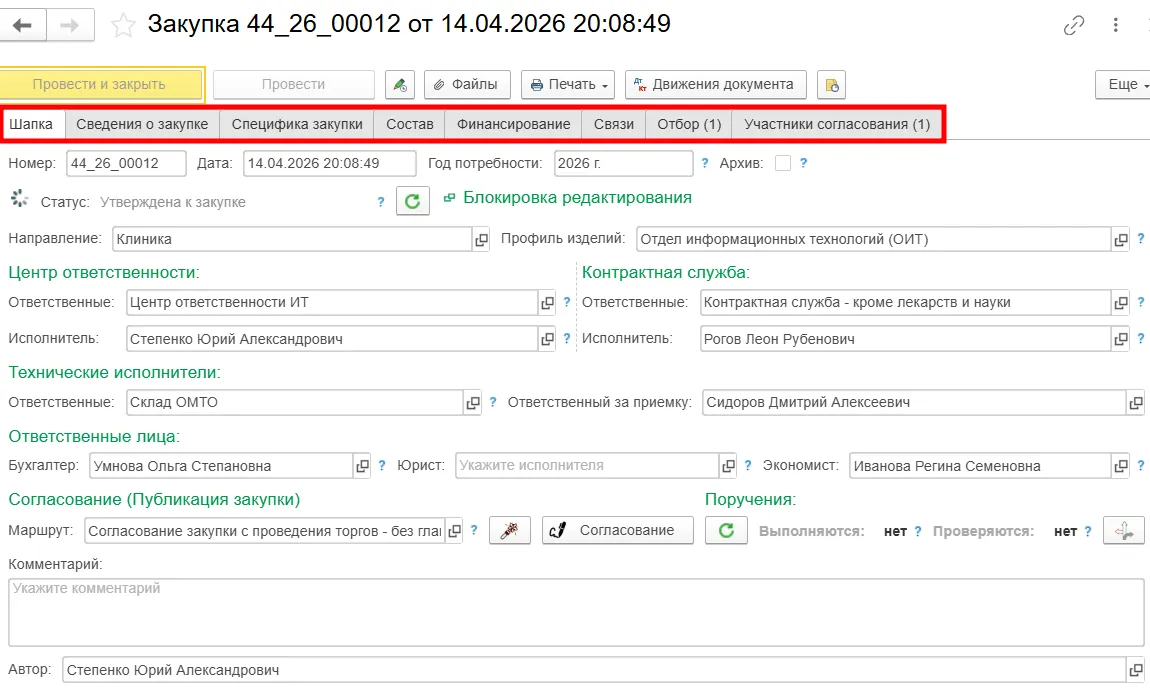Image resolution: width=1150 pixels, height=690 pixels.
Task: Click the Центр ответственности section header
Action: (104, 273)
